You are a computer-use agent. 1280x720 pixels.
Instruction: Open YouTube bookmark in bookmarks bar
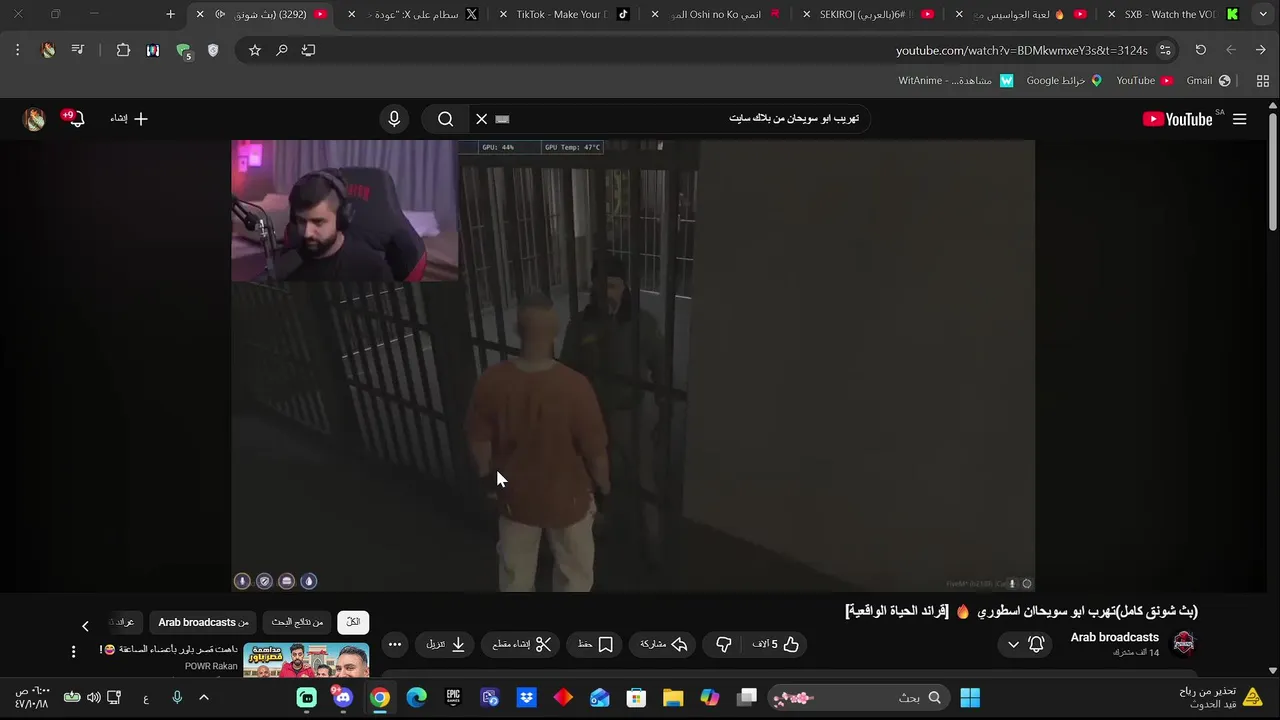coord(1144,81)
